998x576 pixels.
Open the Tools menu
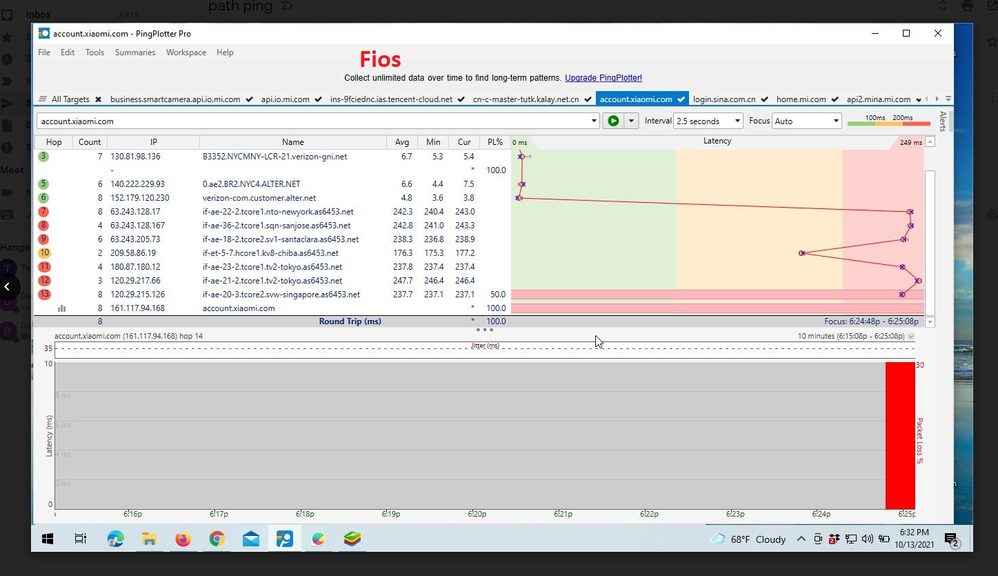(x=95, y=52)
